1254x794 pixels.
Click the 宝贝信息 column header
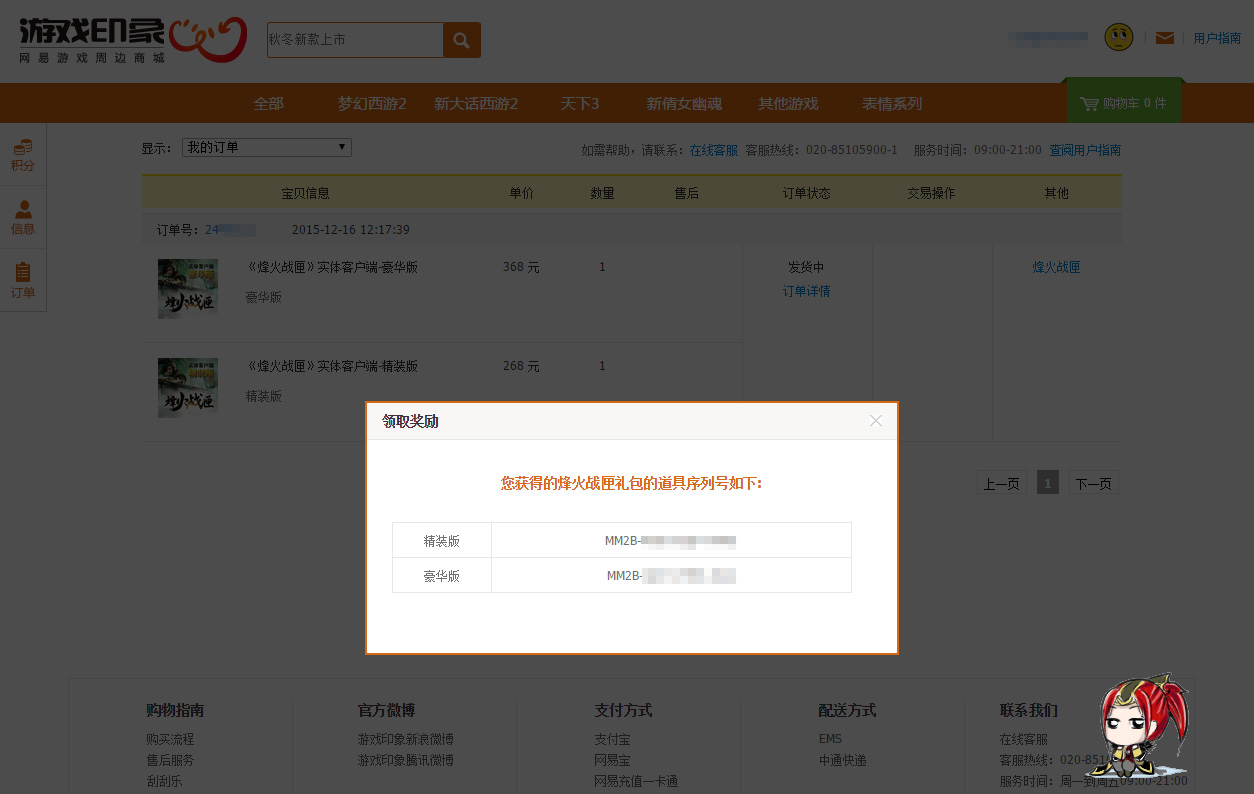click(x=305, y=193)
